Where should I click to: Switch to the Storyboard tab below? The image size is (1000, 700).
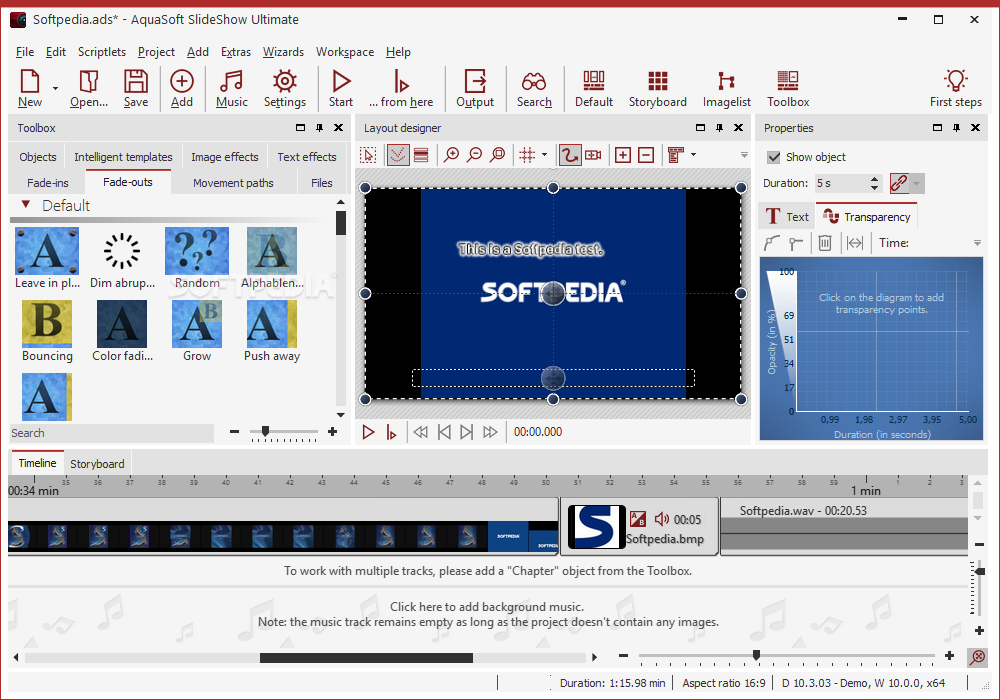pos(97,463)
